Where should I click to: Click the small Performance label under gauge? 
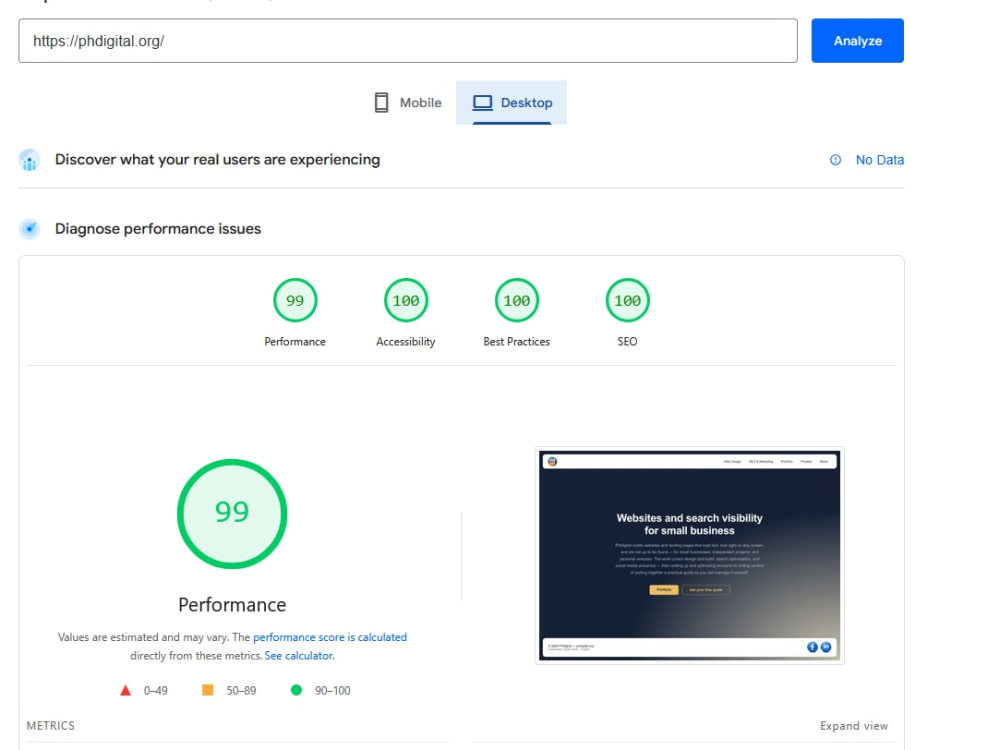click(x=295, y=342)
